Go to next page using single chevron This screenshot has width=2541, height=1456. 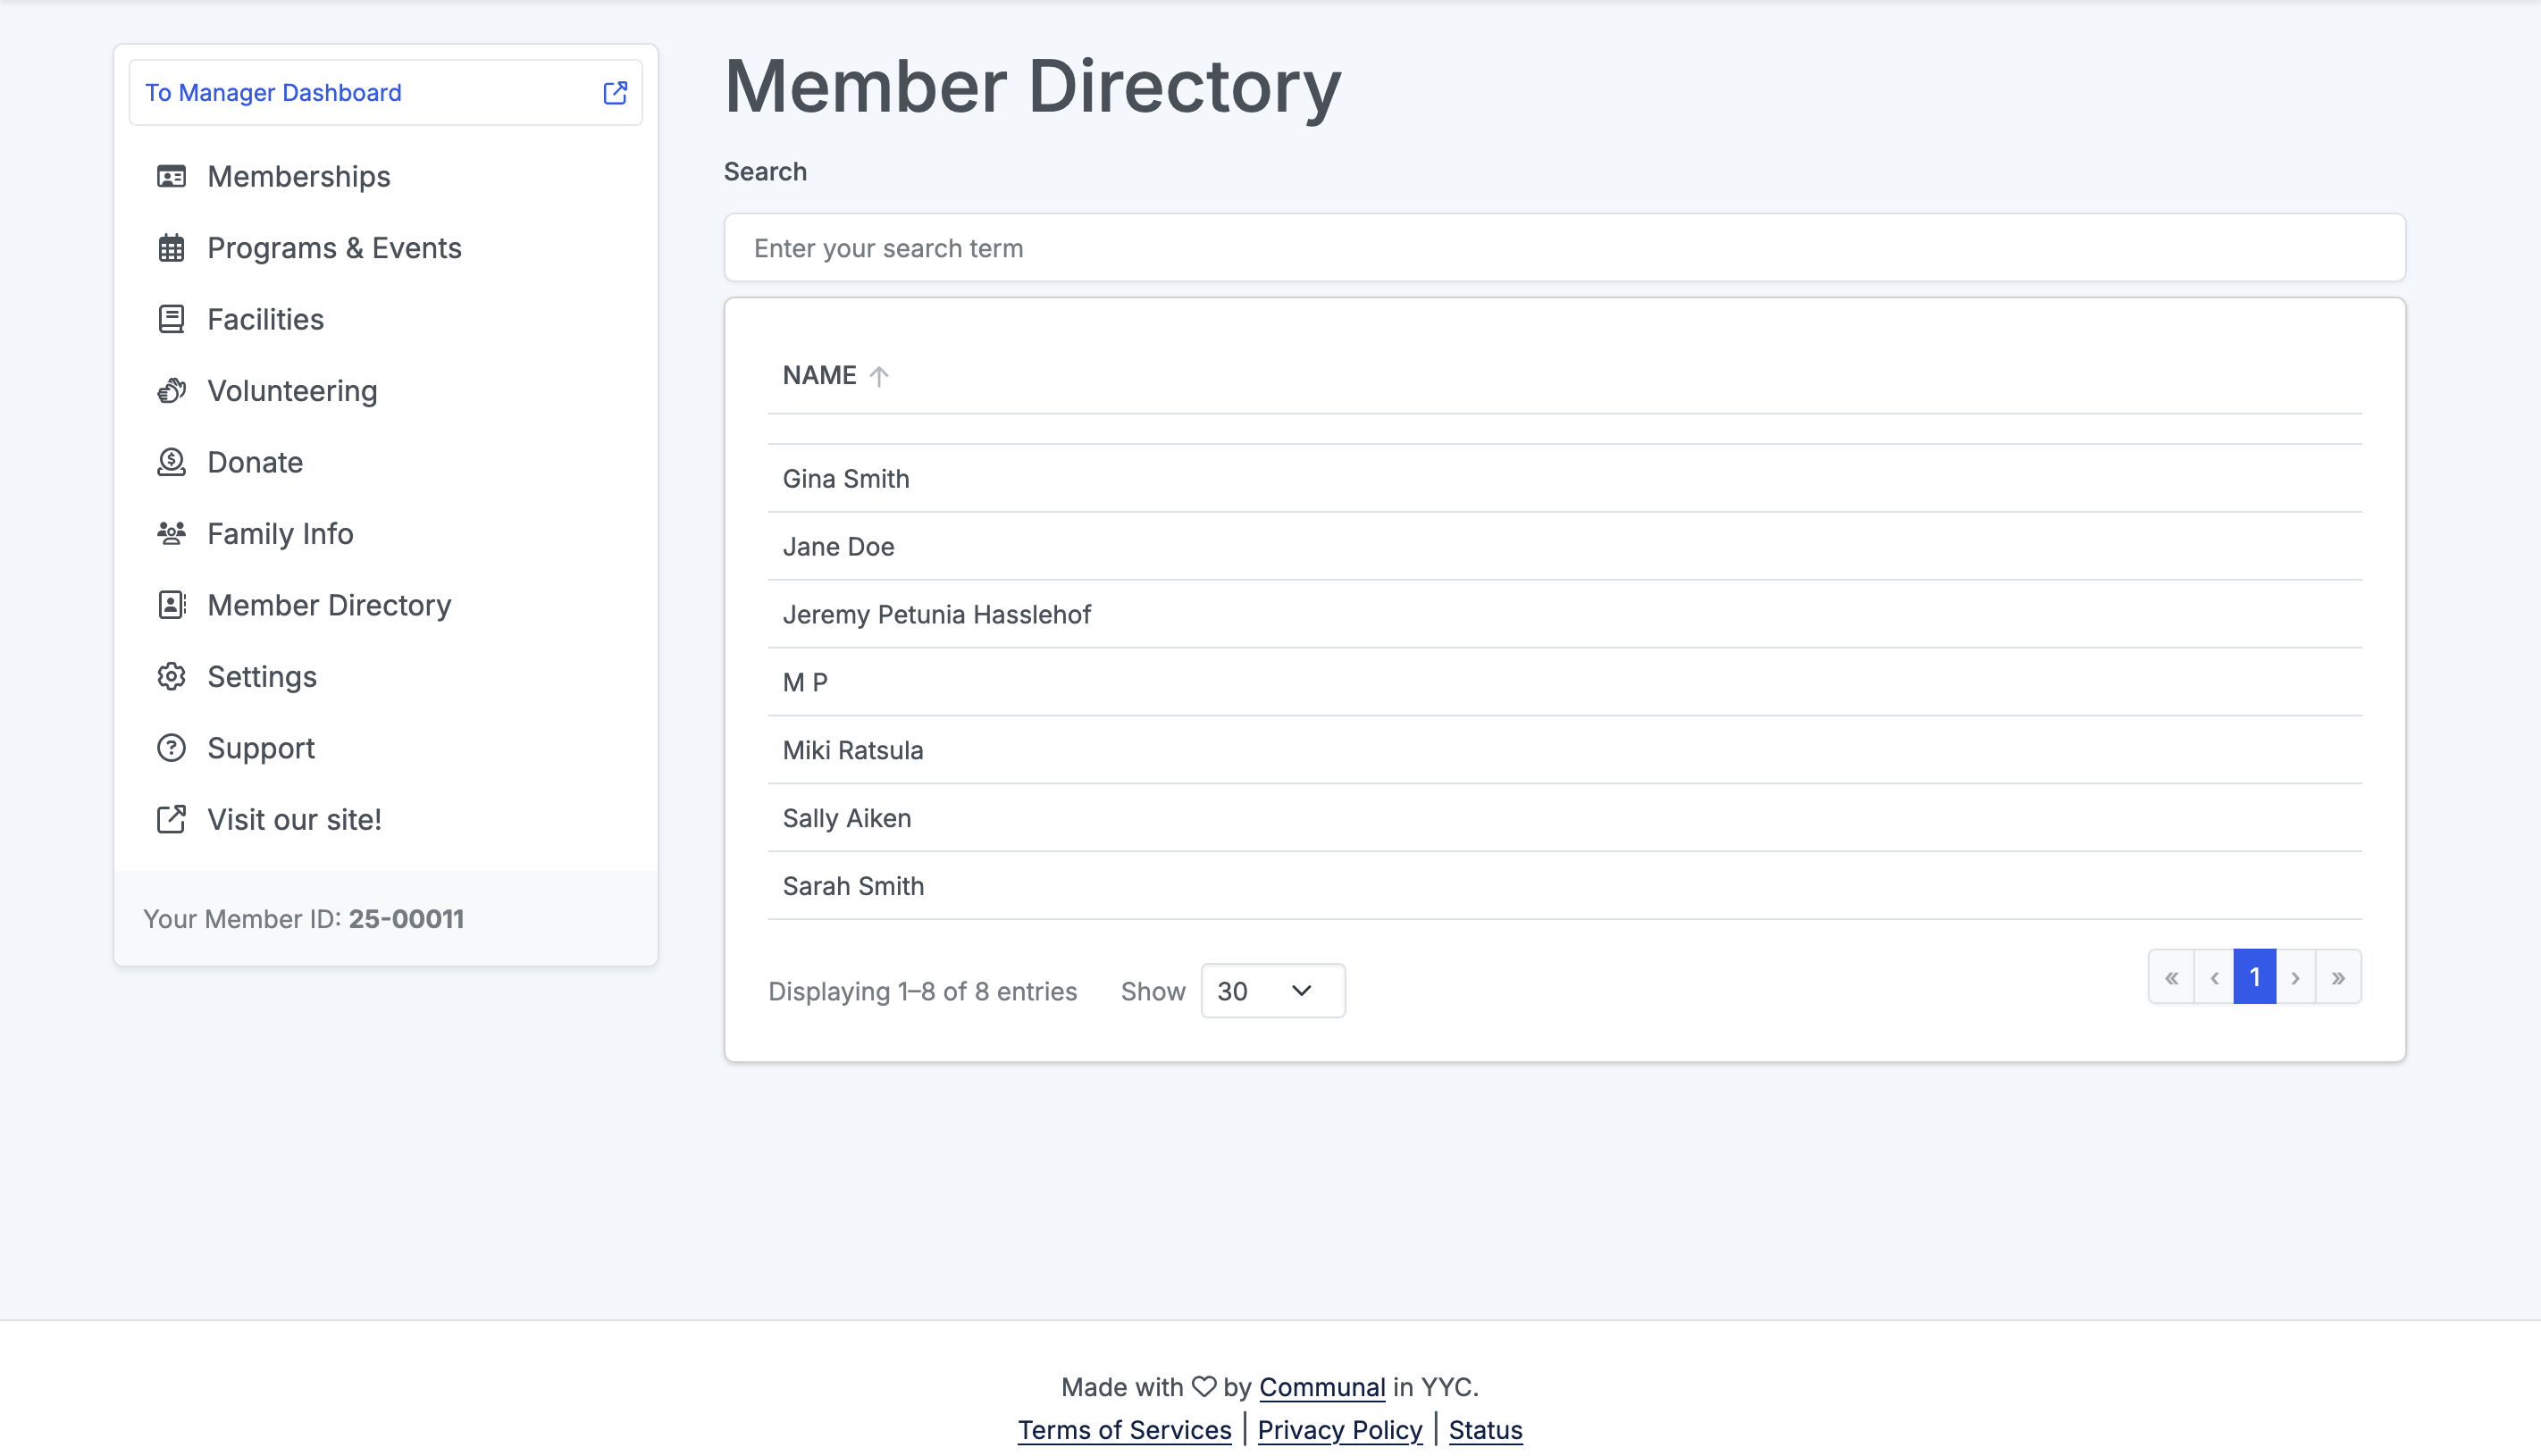(x=2295, y=977)
